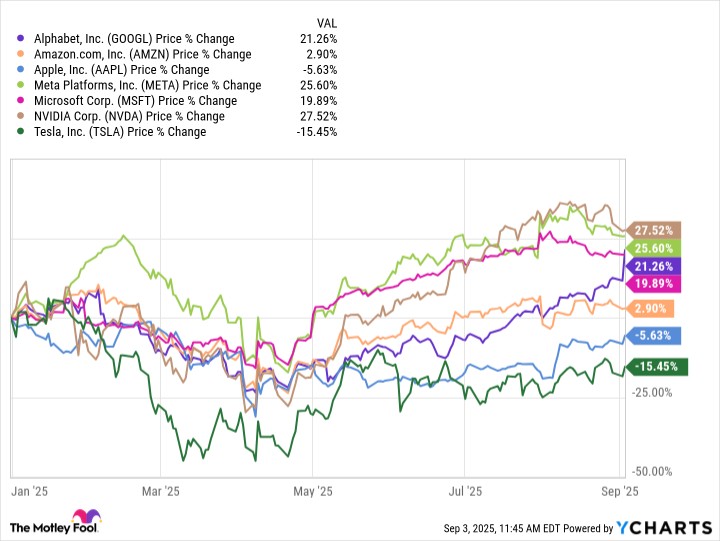Click the NVIDIA Corp. (NVDA) legend label

click(x=129, y=116)
